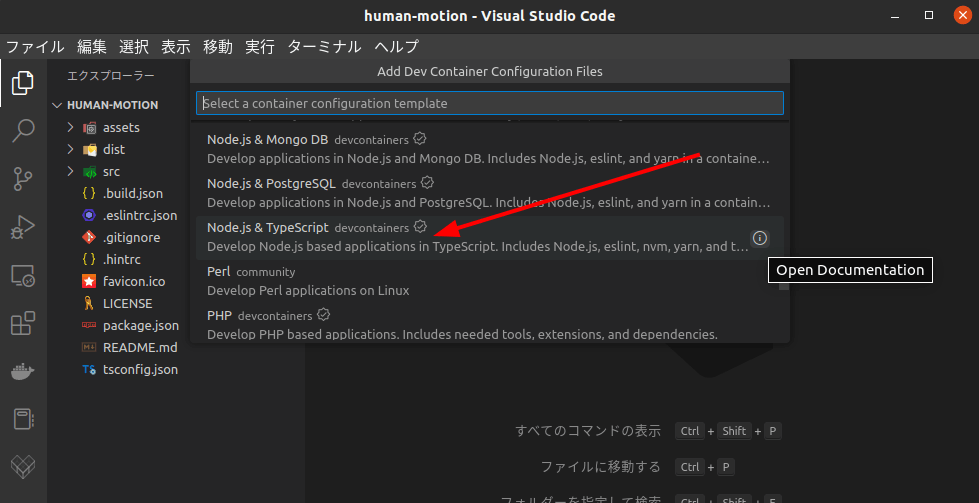
Task: Click the verified badge next to Node.js & PostgreSQL
Action: click(x=428, y=183)
